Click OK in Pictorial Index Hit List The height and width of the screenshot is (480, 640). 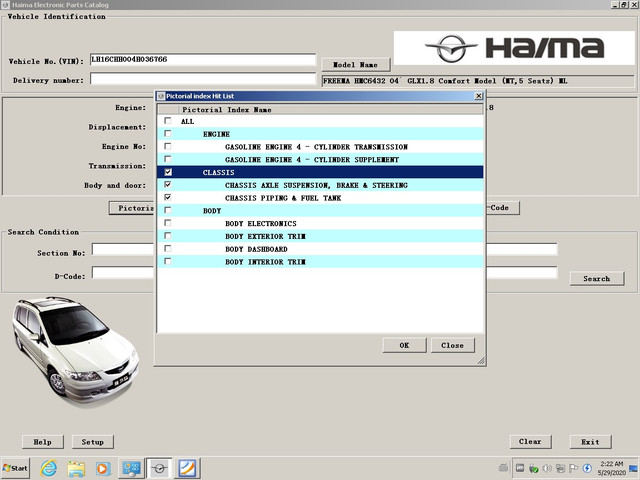(x=404, y=345)
